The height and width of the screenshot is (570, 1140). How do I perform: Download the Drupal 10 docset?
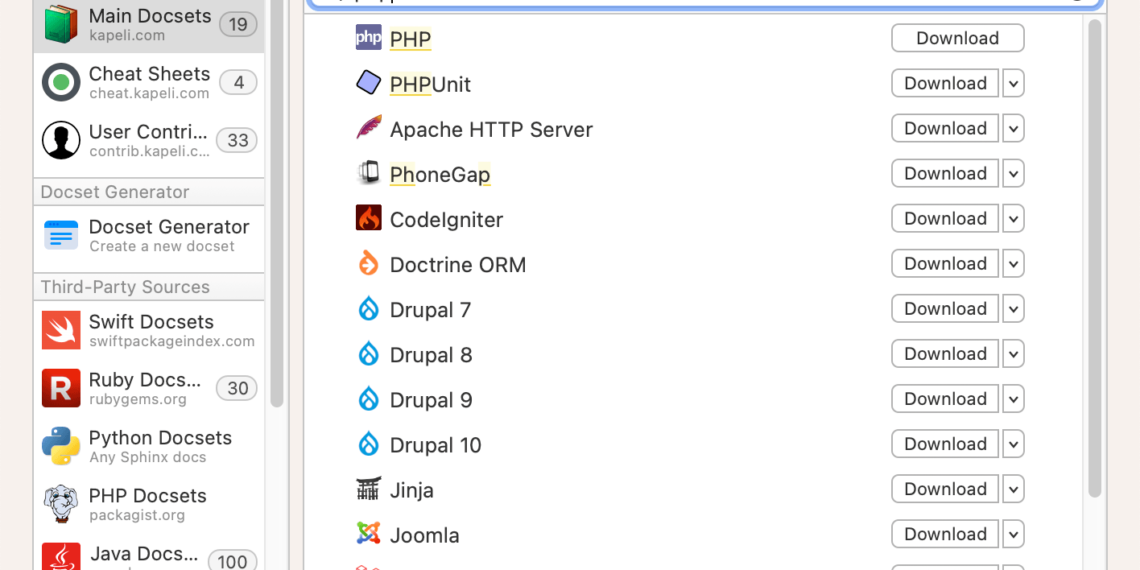(945, 443)
